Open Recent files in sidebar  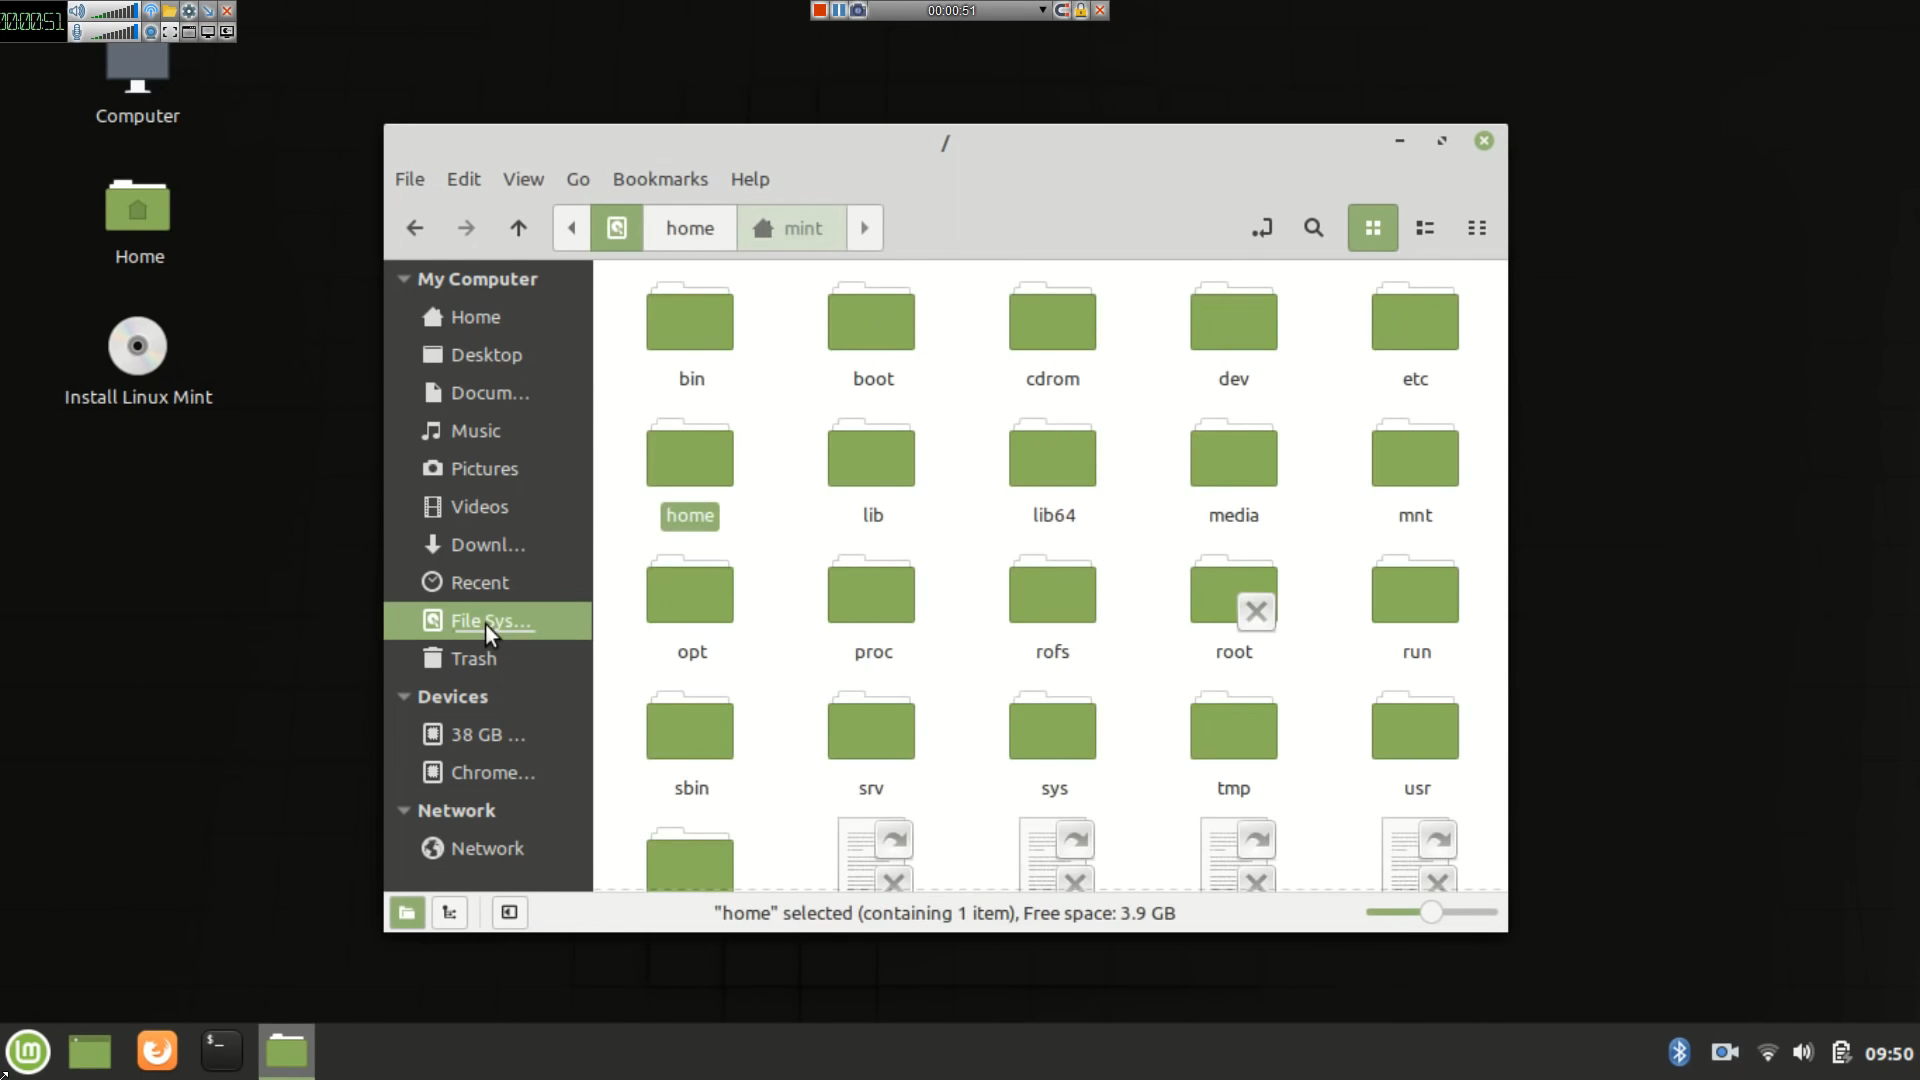[x=479, y=583]
